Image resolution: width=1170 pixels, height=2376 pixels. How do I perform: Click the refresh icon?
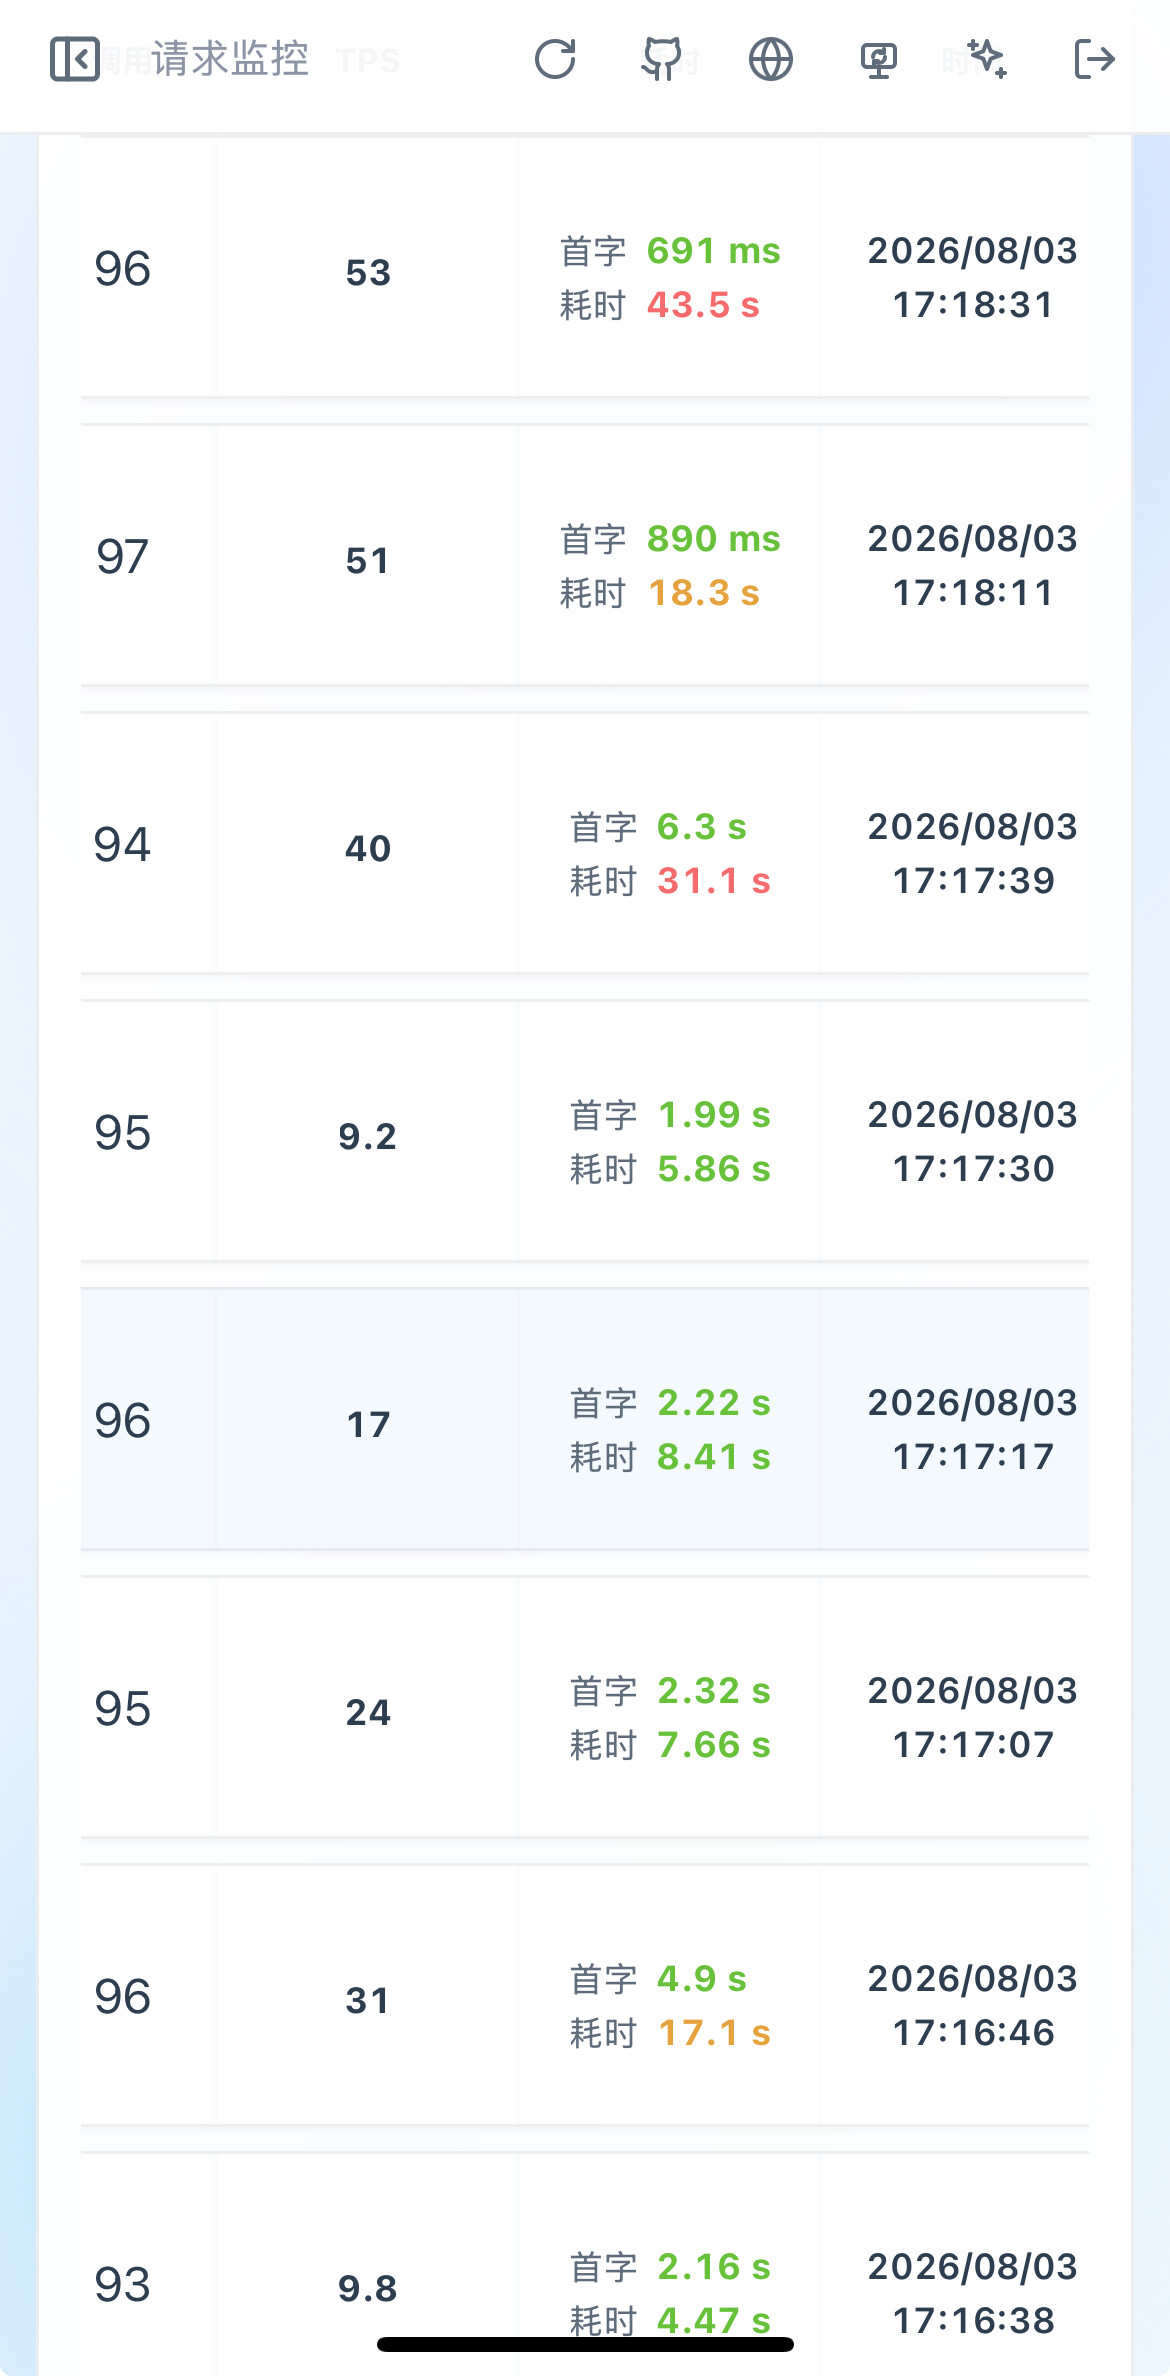555,59
